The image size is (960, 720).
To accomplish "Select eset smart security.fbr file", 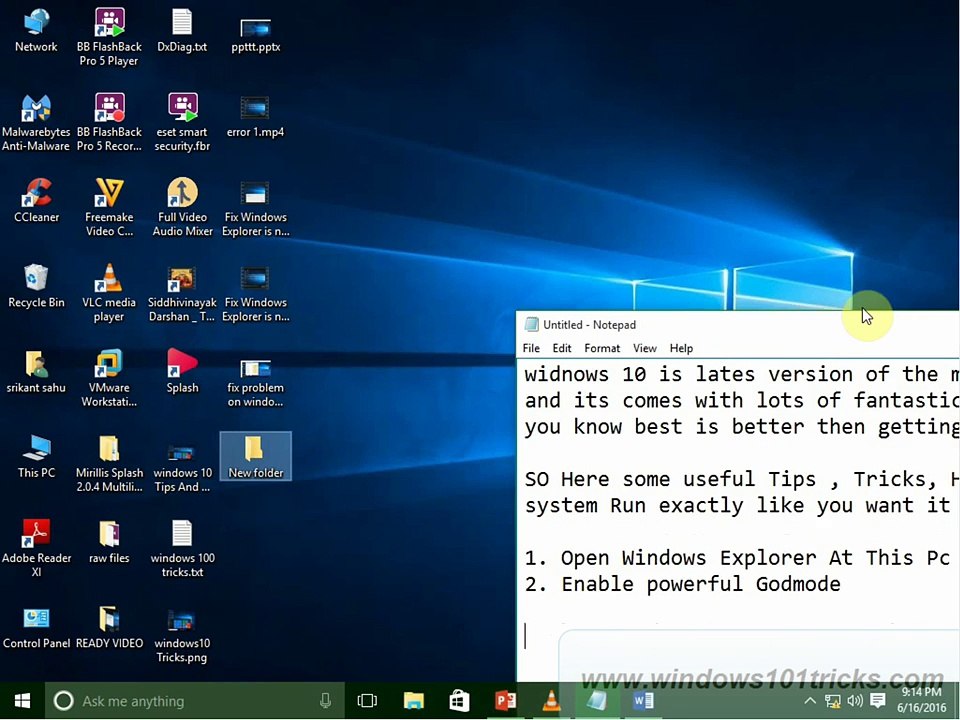I will (x=182, y=122).
